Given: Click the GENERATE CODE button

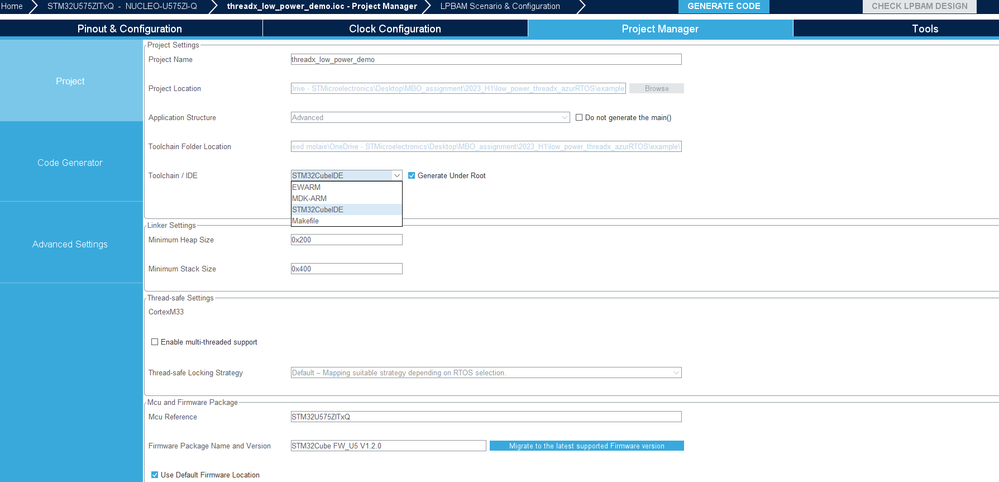Looking at the screenshot, I should click(723, 6).
